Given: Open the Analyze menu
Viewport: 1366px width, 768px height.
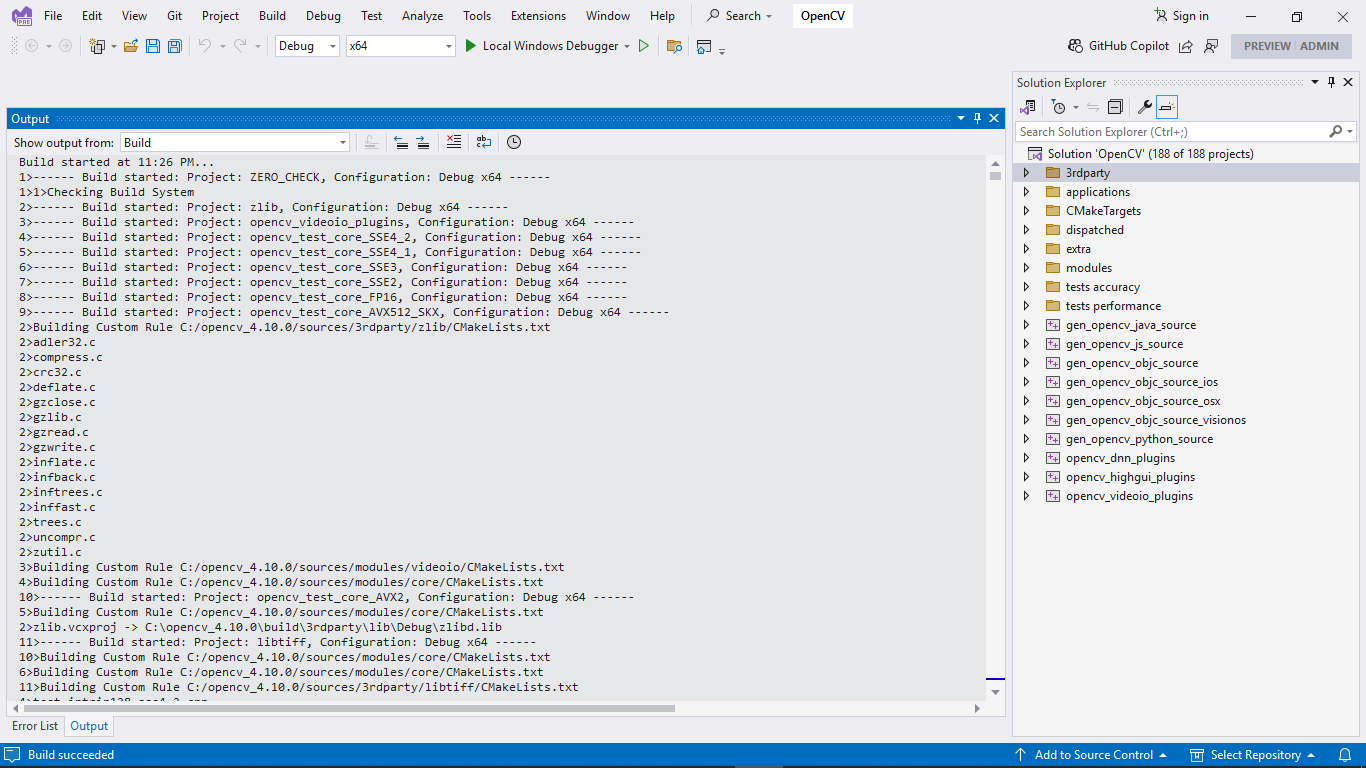Looking at the screenshot, I should point(422,16).
